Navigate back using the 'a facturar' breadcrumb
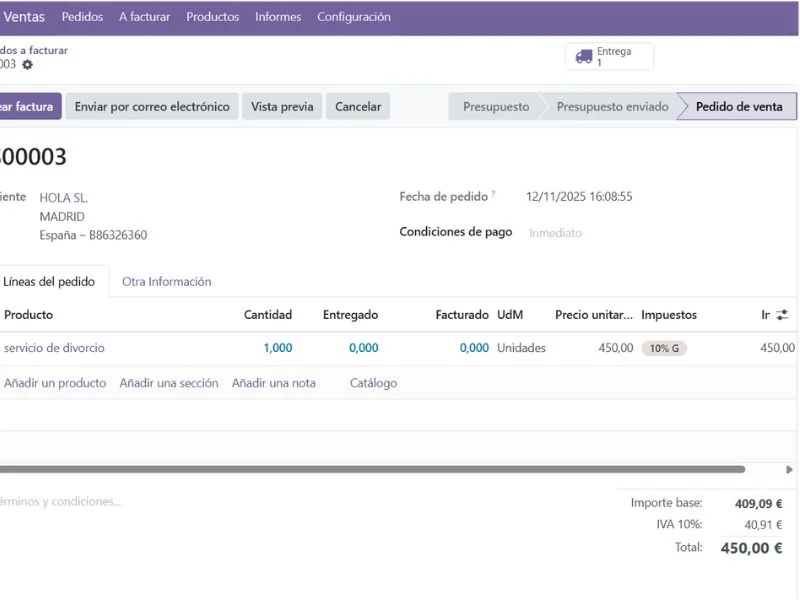 35,49
